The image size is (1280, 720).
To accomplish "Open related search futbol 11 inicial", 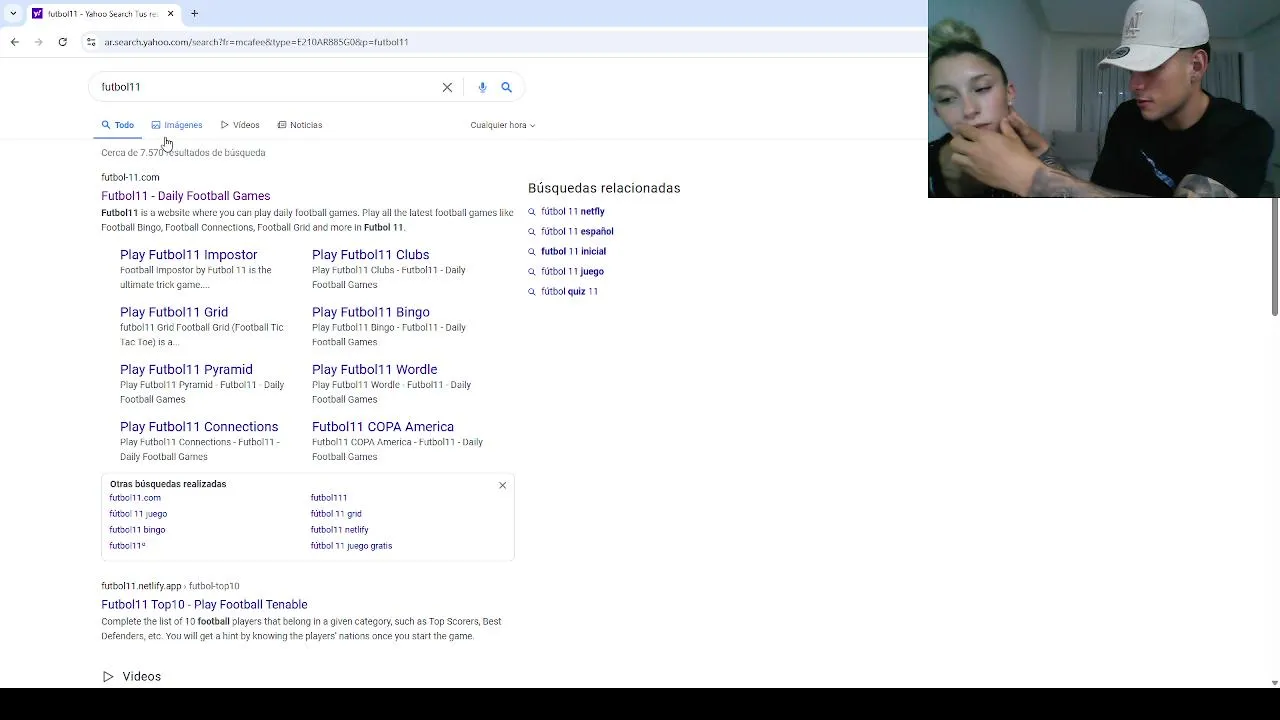I will click(x=573, y=252).
